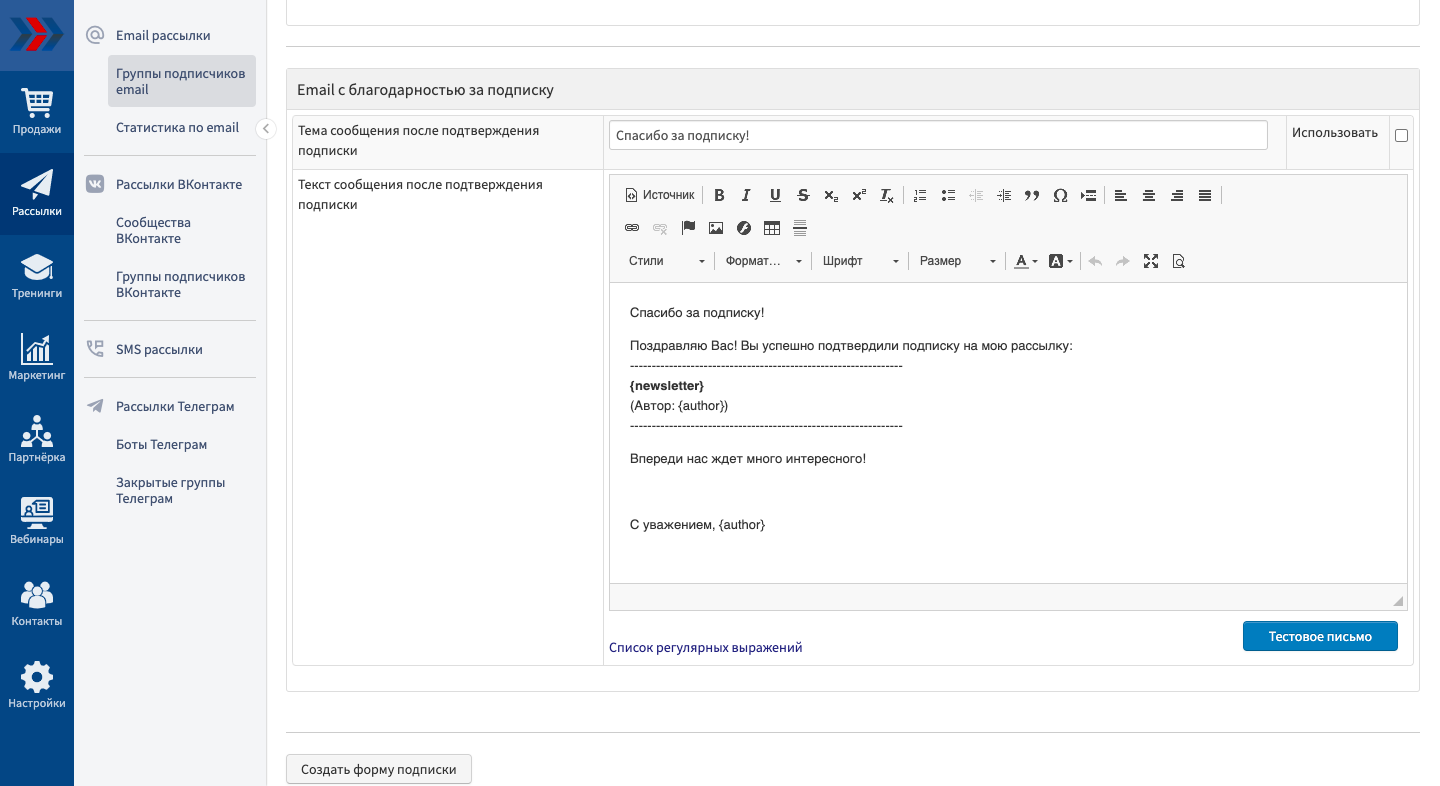
Task: Enable the "Использовать" checkbox
Action: pyautogui.click(x=1401, y=135)
